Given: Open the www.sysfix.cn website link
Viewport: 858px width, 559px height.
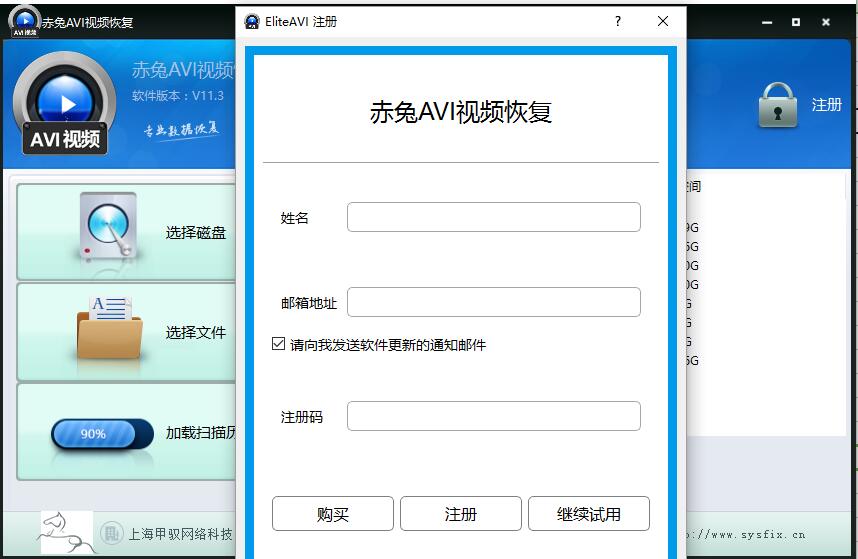Looking at the screenshot, I should click(x=745, y=535).
